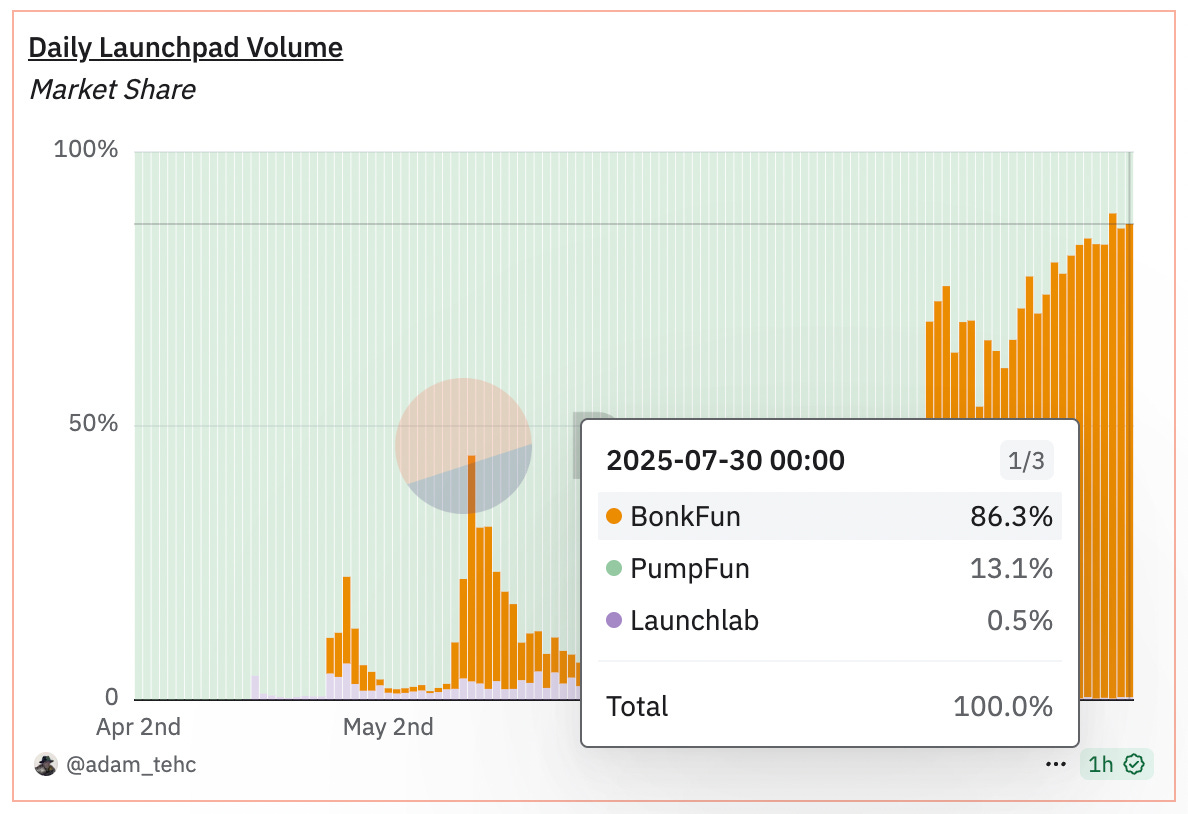Click the Market Share subtitle

coord(112,89)
